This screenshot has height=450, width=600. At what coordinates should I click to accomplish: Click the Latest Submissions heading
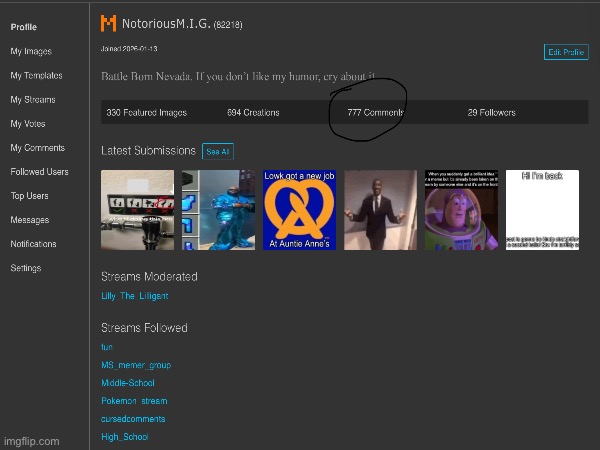(x=148, y=151)
